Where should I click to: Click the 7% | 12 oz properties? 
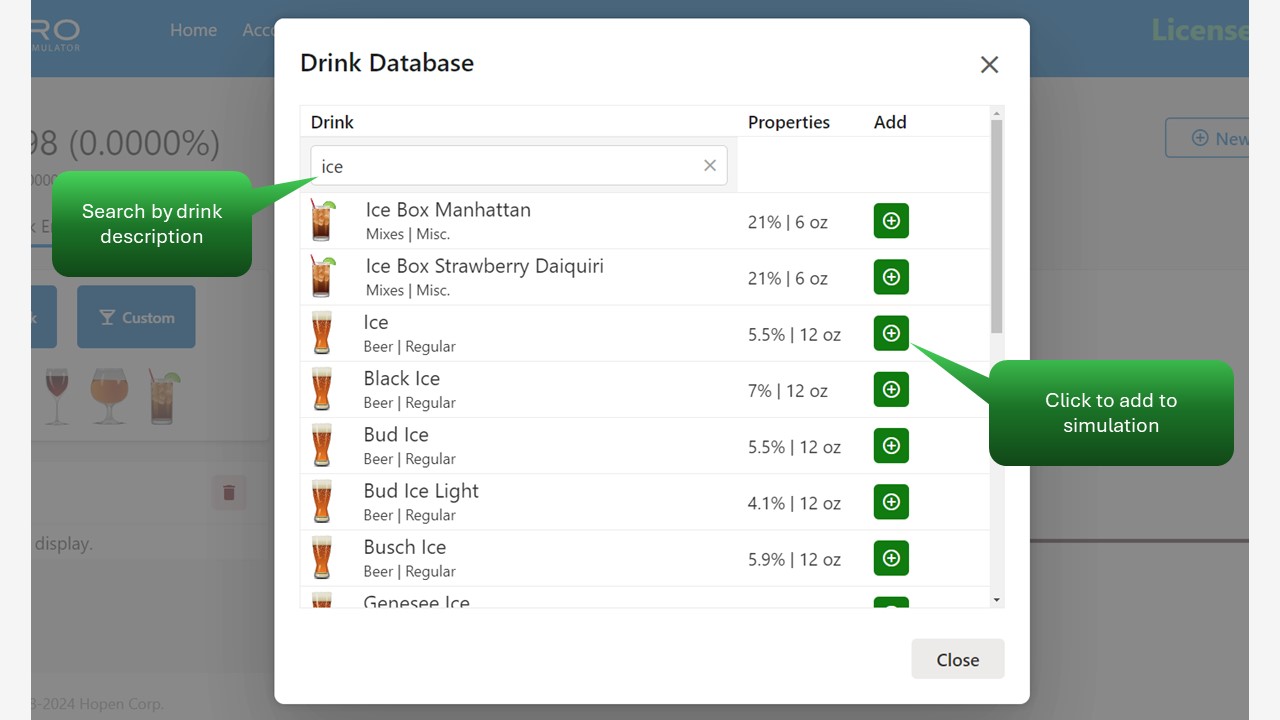pos(788,391)
